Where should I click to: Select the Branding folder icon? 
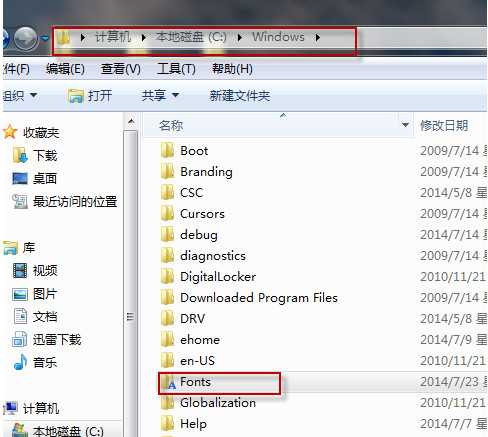click(167, 172)
